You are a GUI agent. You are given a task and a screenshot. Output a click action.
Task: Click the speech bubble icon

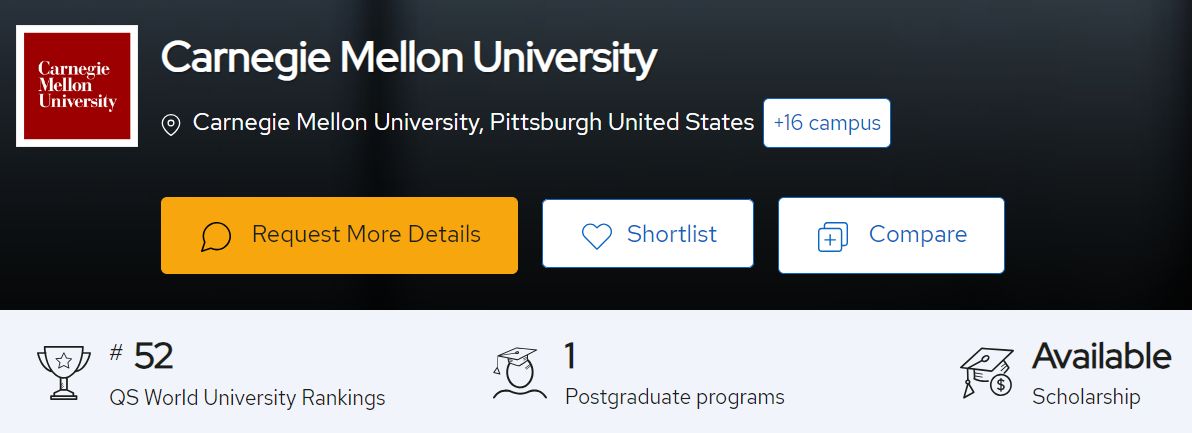click(x=216, y=236)
